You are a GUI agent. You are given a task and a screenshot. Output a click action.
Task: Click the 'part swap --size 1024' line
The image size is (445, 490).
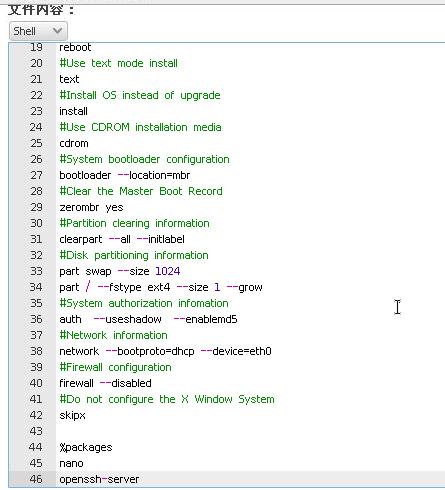pos(120,271)
